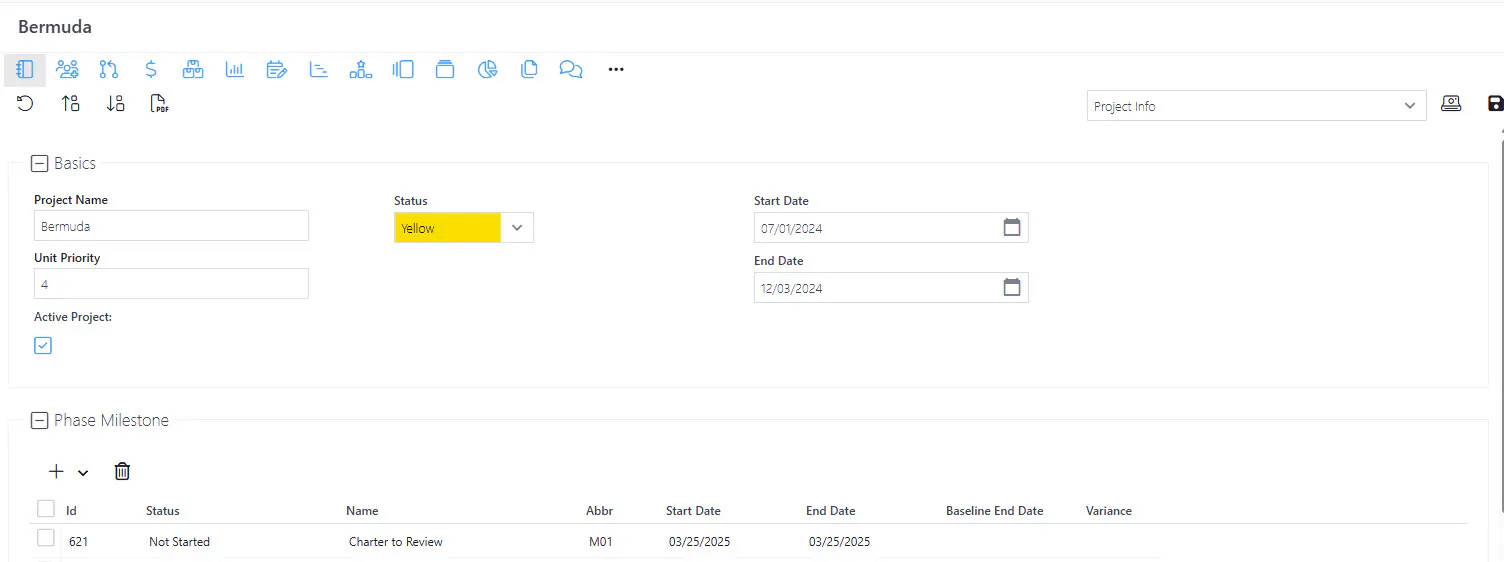Open the branch/workflow icon
Image resolution: width=1504 pixels, height=562 pixels.
[x=109, y=70]
